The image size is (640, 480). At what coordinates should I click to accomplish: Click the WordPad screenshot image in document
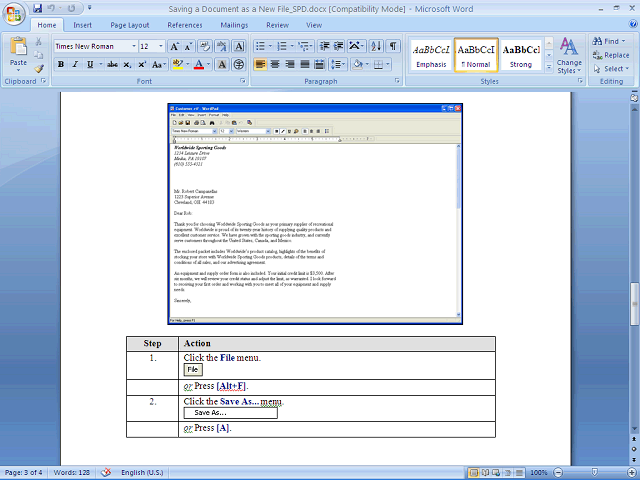tap(315, 214)
